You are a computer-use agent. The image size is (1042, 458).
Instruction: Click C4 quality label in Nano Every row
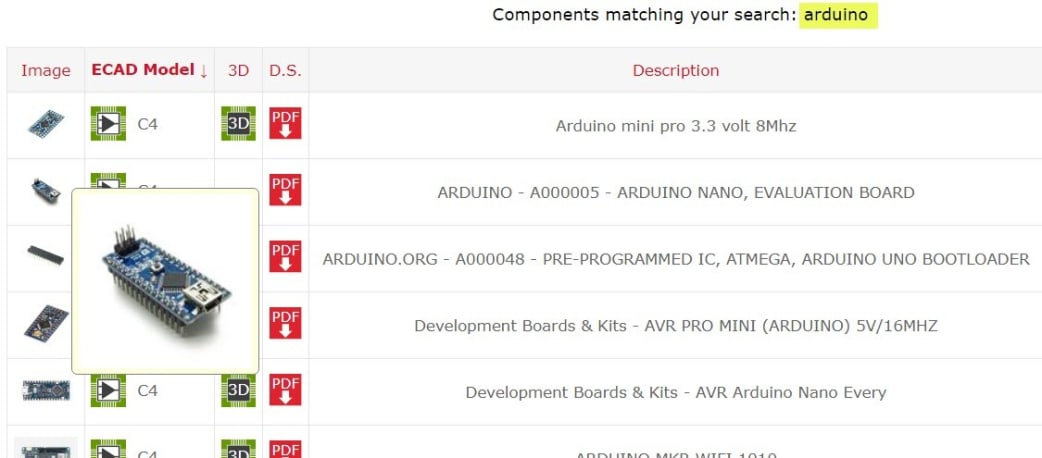point(148,391)
